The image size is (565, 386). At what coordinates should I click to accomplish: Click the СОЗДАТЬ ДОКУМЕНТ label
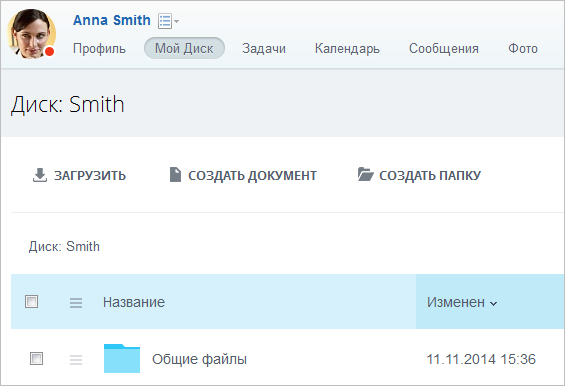click(252, 176)
